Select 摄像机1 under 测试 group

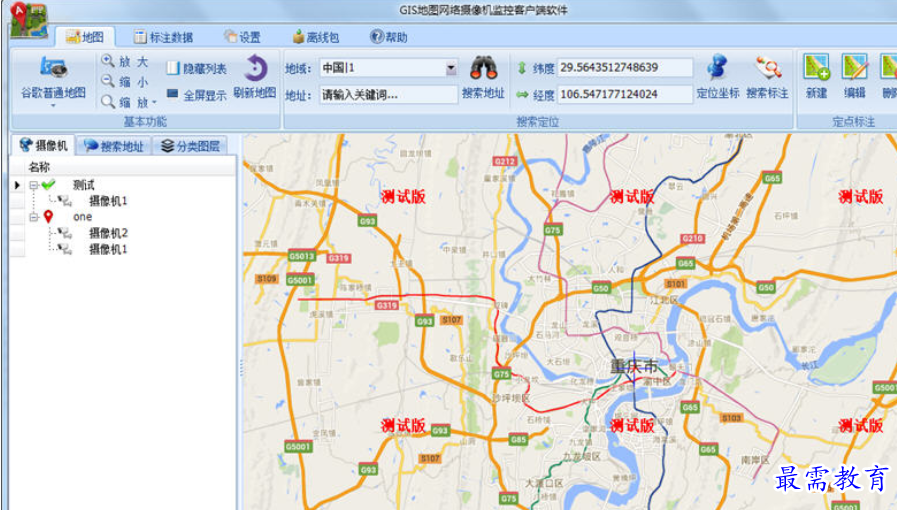click(x=108, y=201)
